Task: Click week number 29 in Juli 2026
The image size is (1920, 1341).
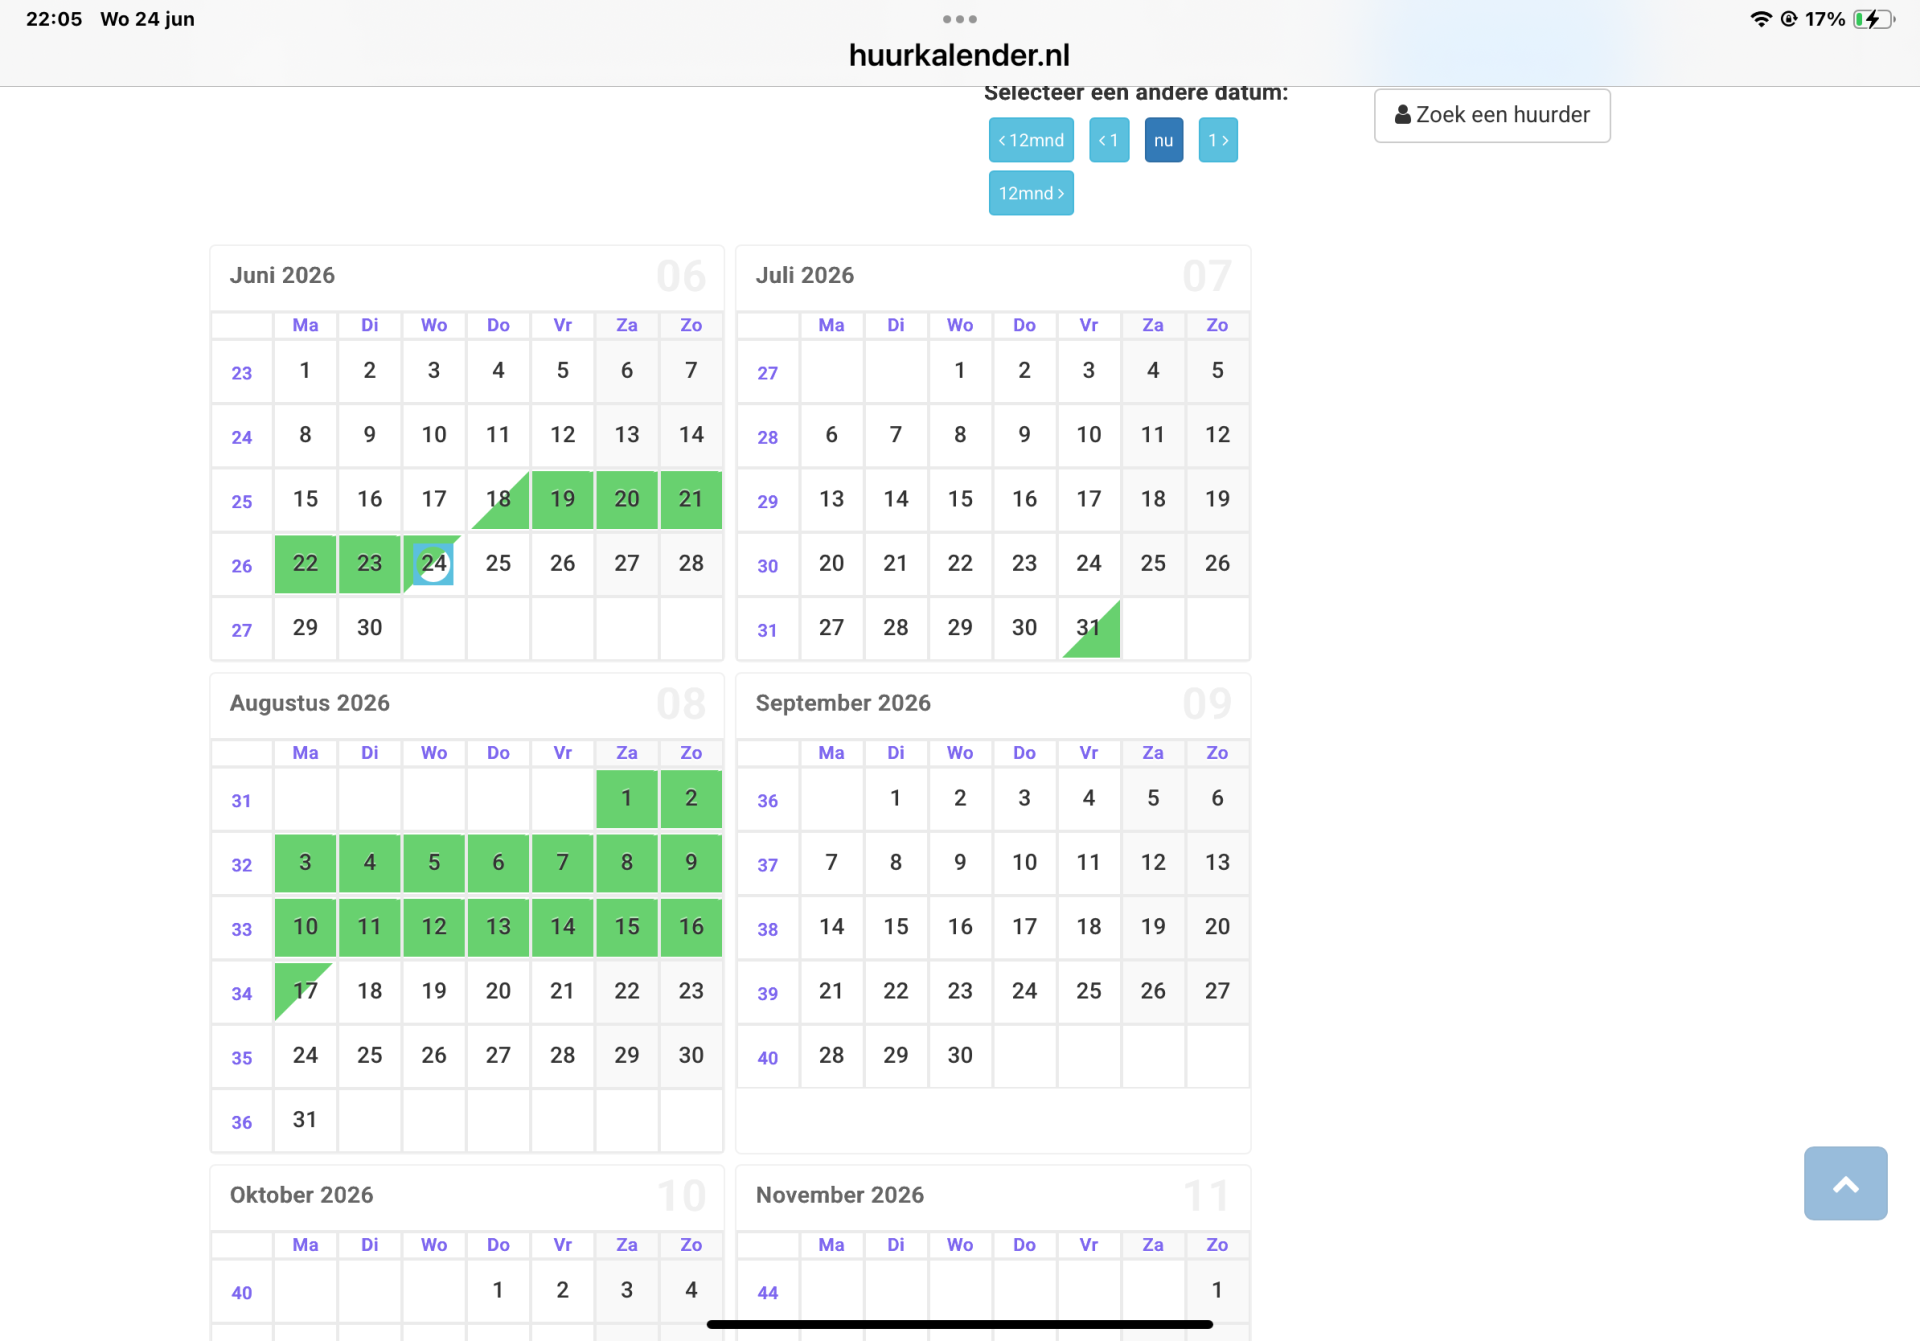Action: [768, 502]
